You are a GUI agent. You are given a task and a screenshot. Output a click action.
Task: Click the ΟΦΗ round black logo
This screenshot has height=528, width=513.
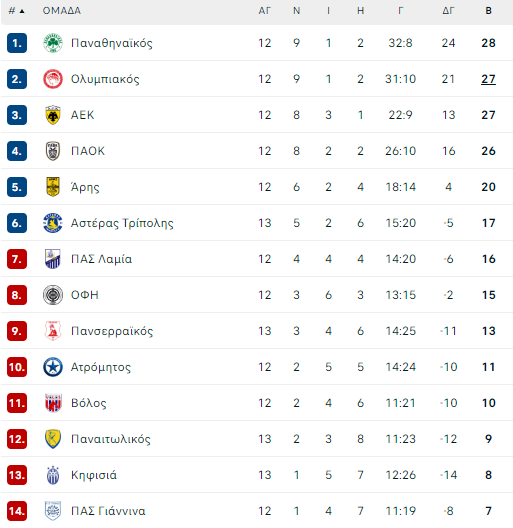53,295
